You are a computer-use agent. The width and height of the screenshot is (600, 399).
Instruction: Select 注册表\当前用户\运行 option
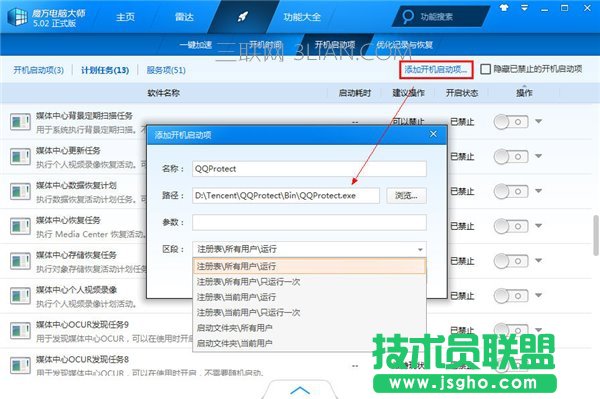click(309, 297)
